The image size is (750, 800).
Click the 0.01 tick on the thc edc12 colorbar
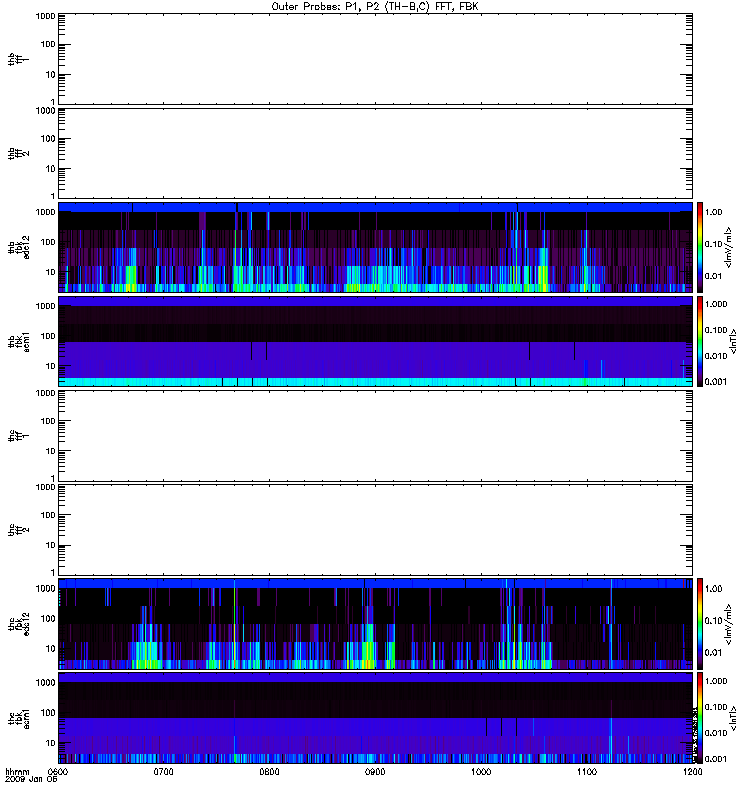(714, 653)
